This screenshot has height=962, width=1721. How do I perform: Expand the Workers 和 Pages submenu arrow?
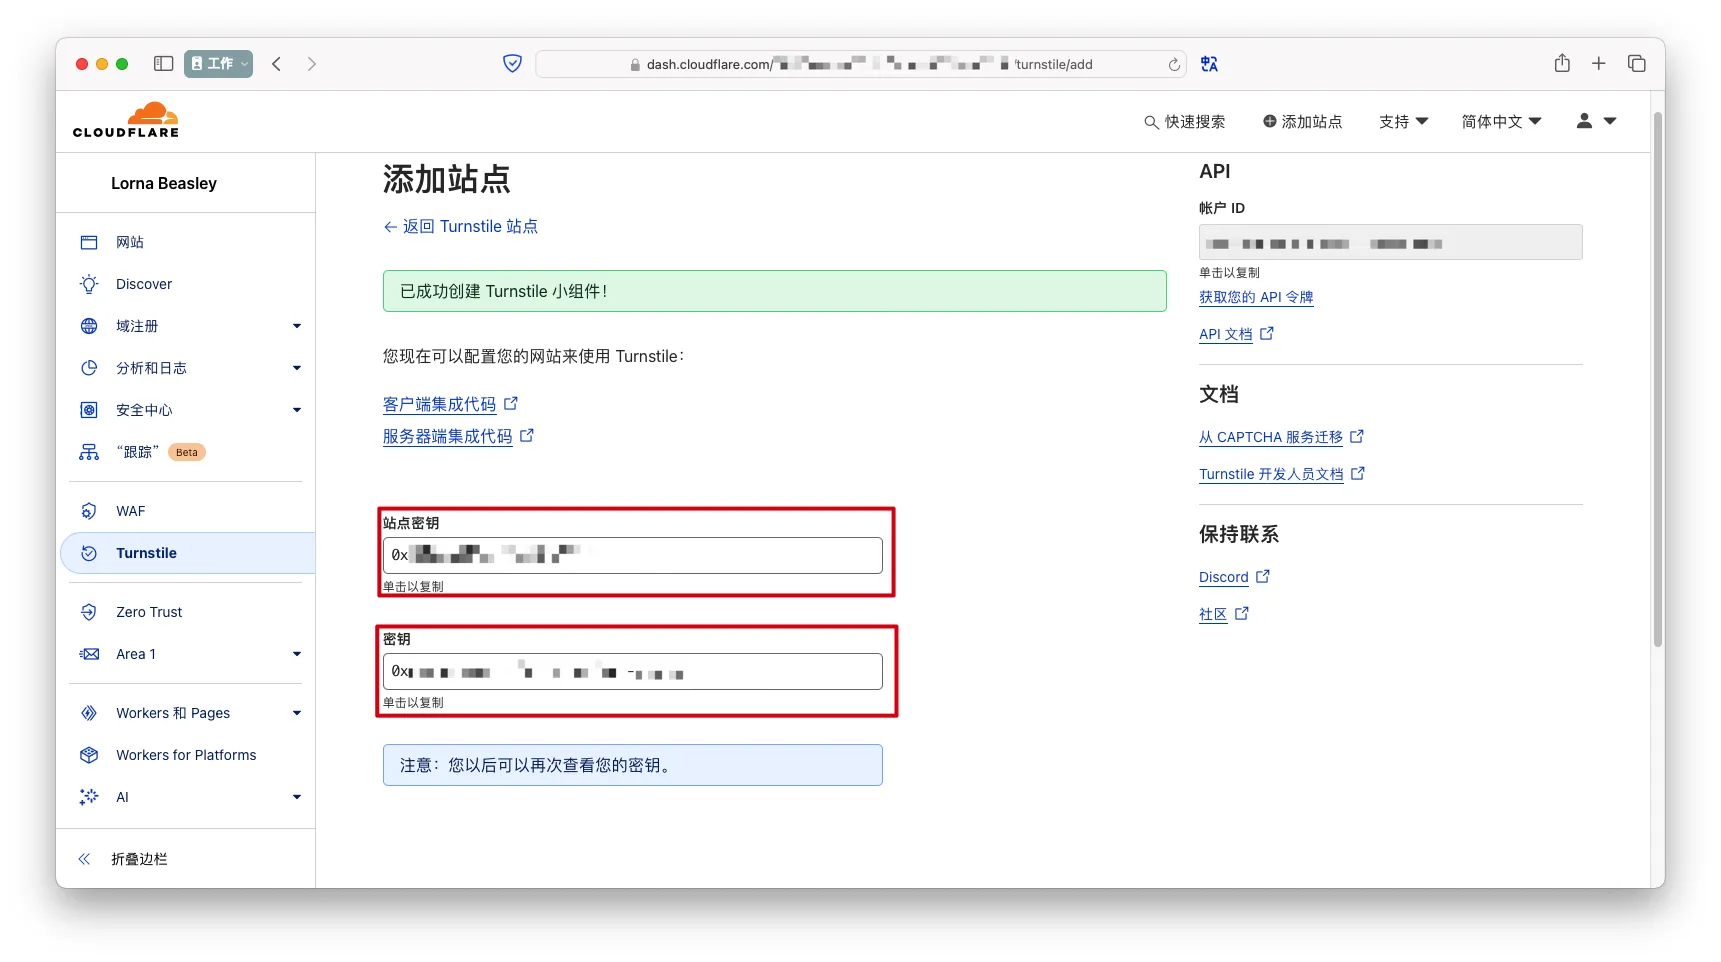click(x=297, y=713)
